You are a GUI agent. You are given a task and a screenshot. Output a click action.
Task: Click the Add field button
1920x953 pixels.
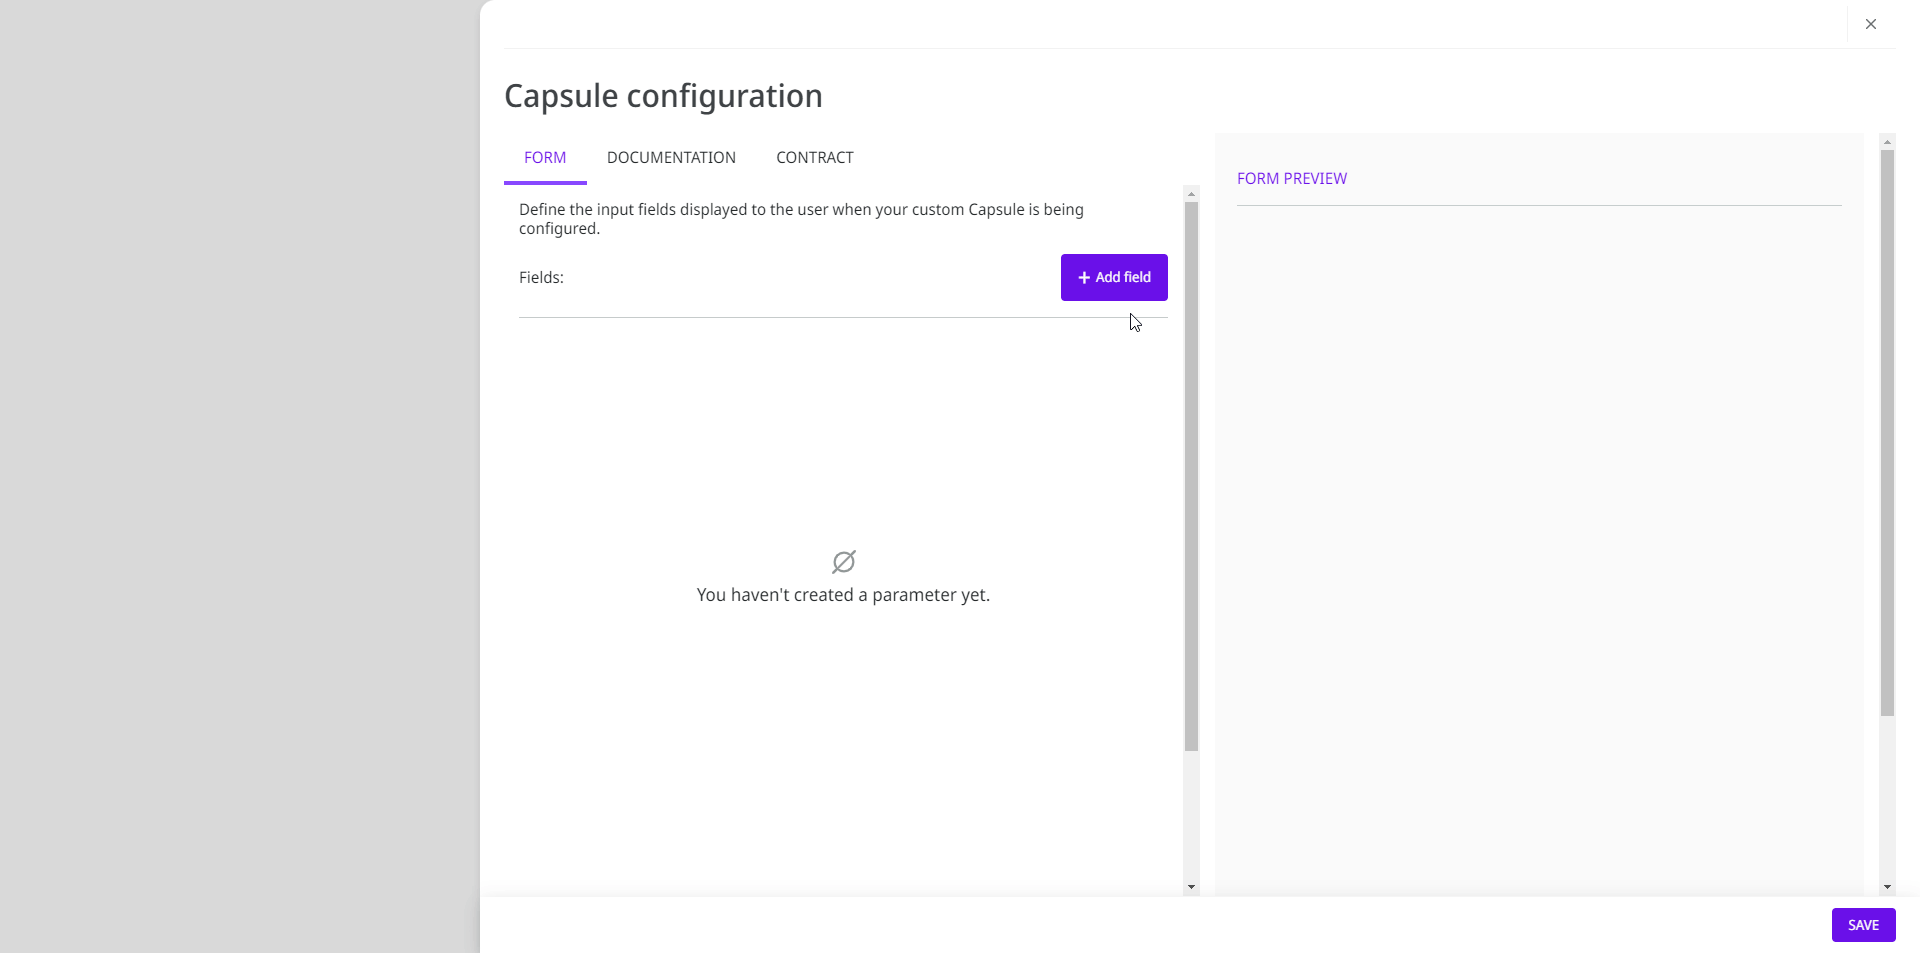pyautogui.click(x=1114, y=277)
